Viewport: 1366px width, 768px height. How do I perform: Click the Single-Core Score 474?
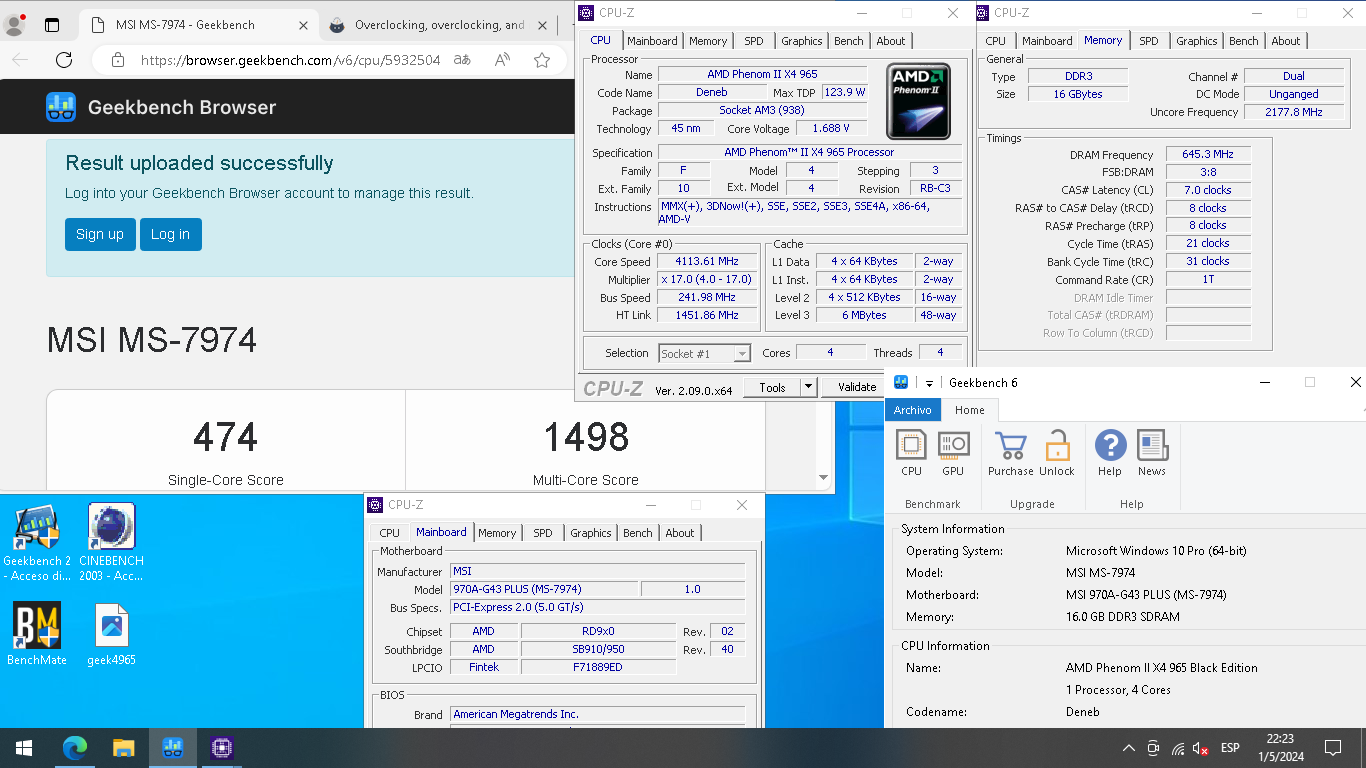coord(225,437)
